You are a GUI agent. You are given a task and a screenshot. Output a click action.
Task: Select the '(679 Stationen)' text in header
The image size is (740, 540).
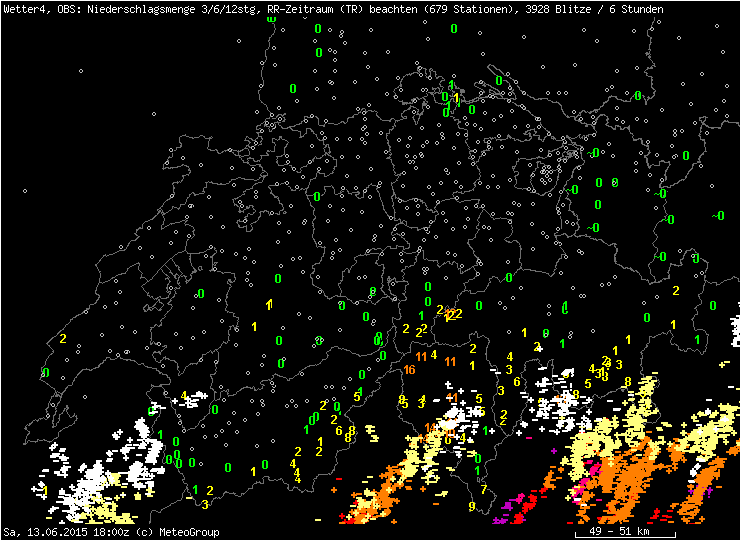(x=470, y=9)
